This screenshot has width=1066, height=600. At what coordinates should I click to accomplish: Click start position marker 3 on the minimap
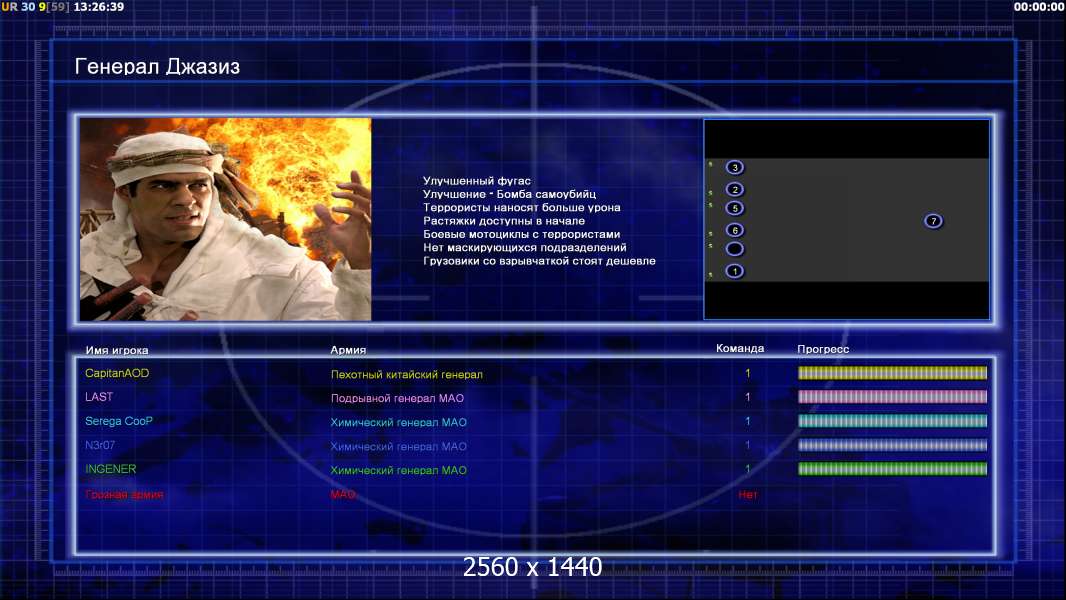[x=734, y=167]
